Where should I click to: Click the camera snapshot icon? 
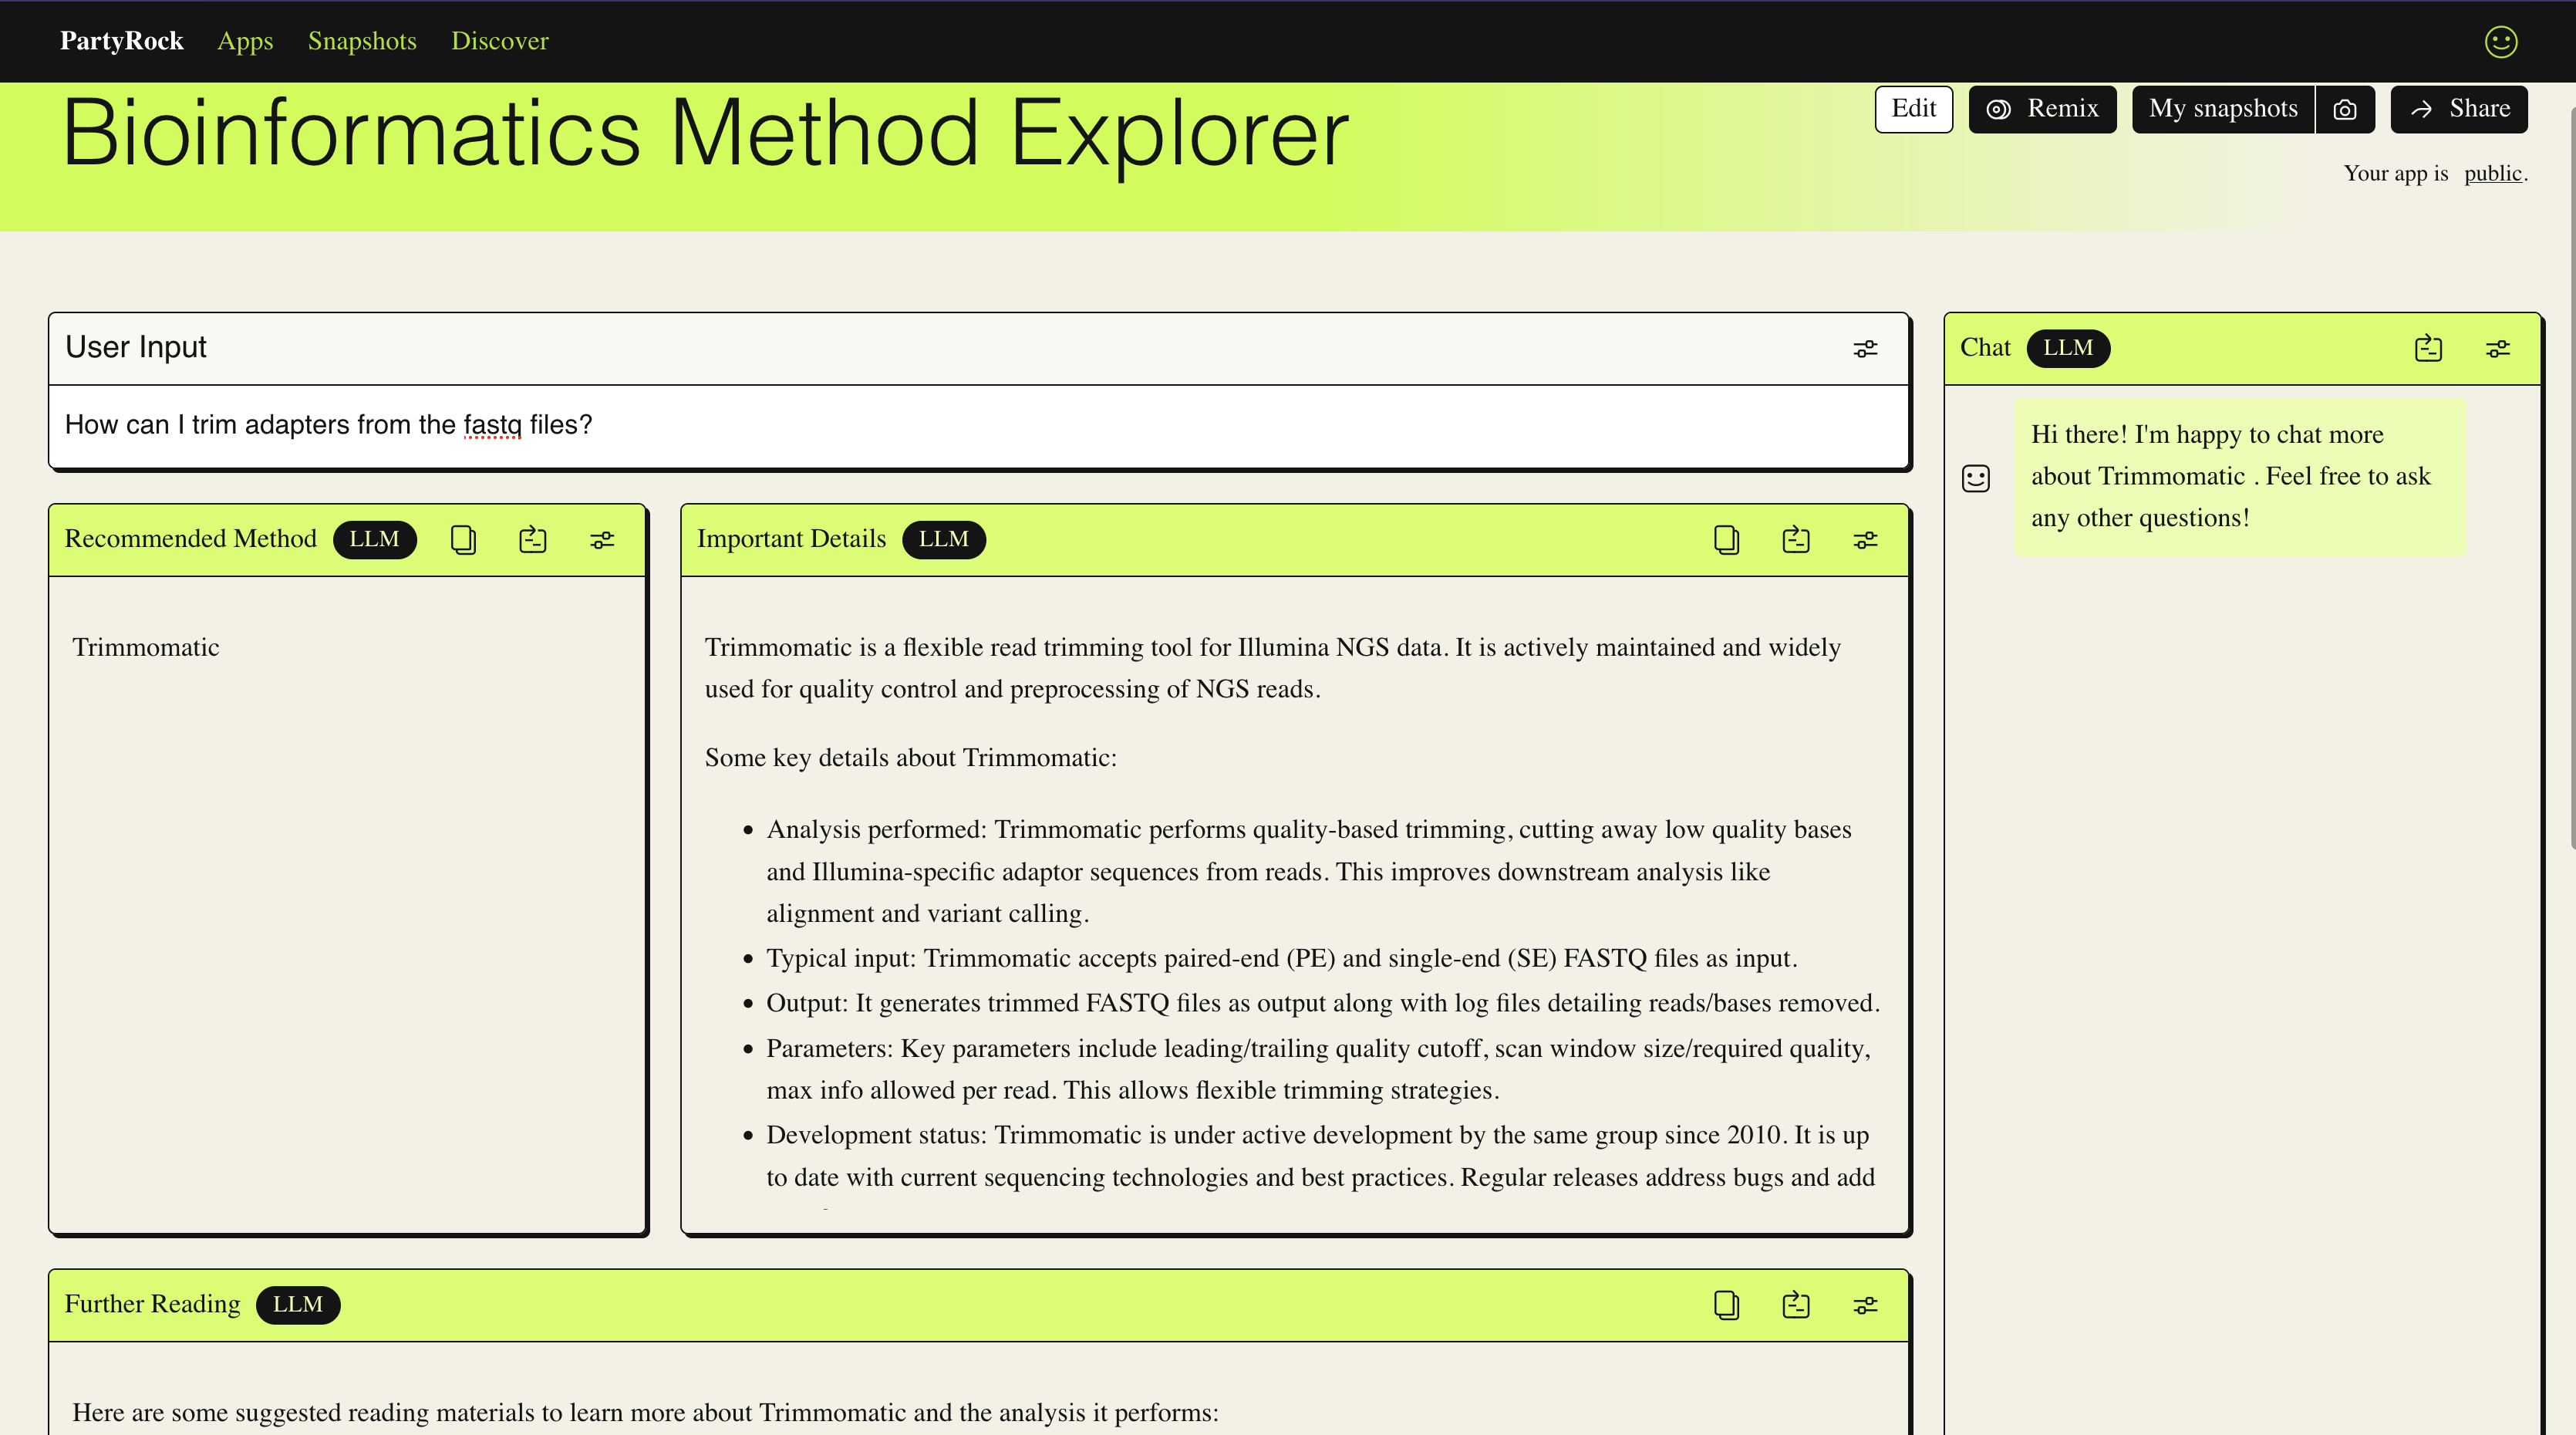2345,109
